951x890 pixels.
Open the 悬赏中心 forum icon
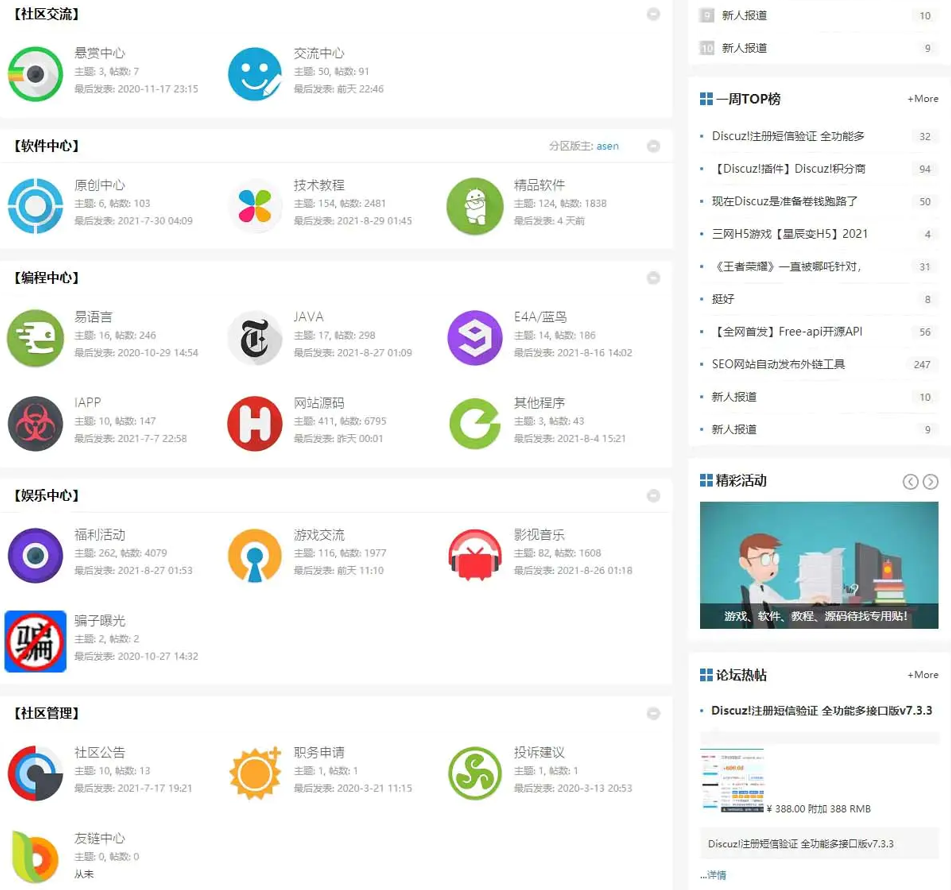(35, 73)
